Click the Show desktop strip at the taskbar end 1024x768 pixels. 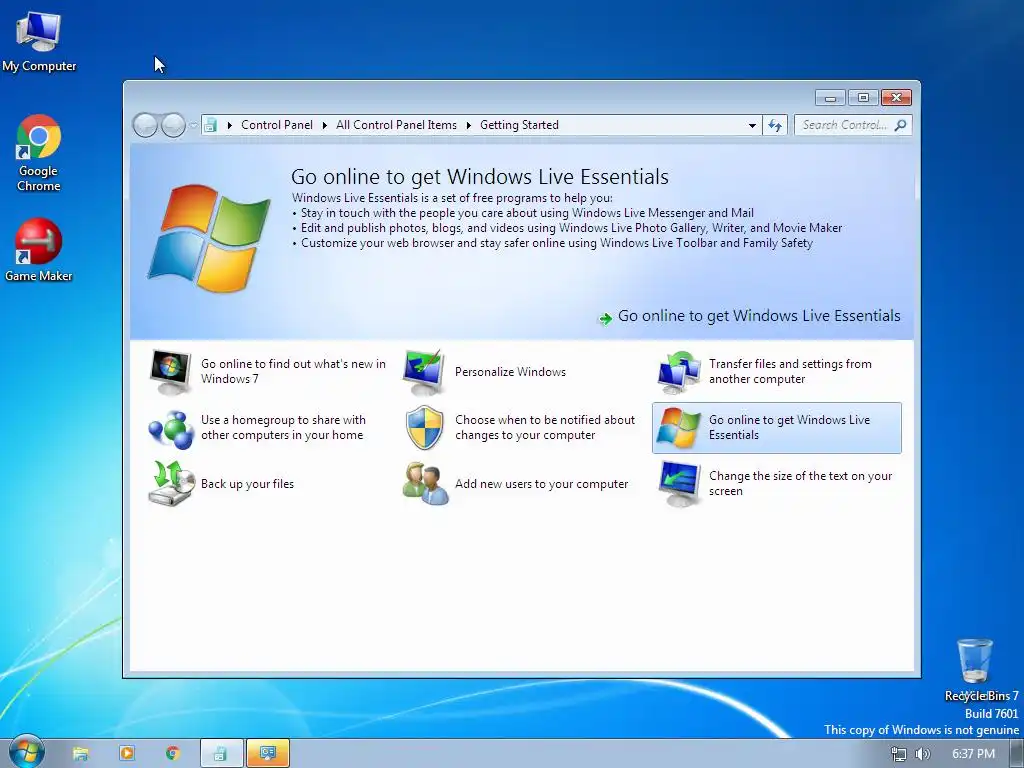[1017, 754]
